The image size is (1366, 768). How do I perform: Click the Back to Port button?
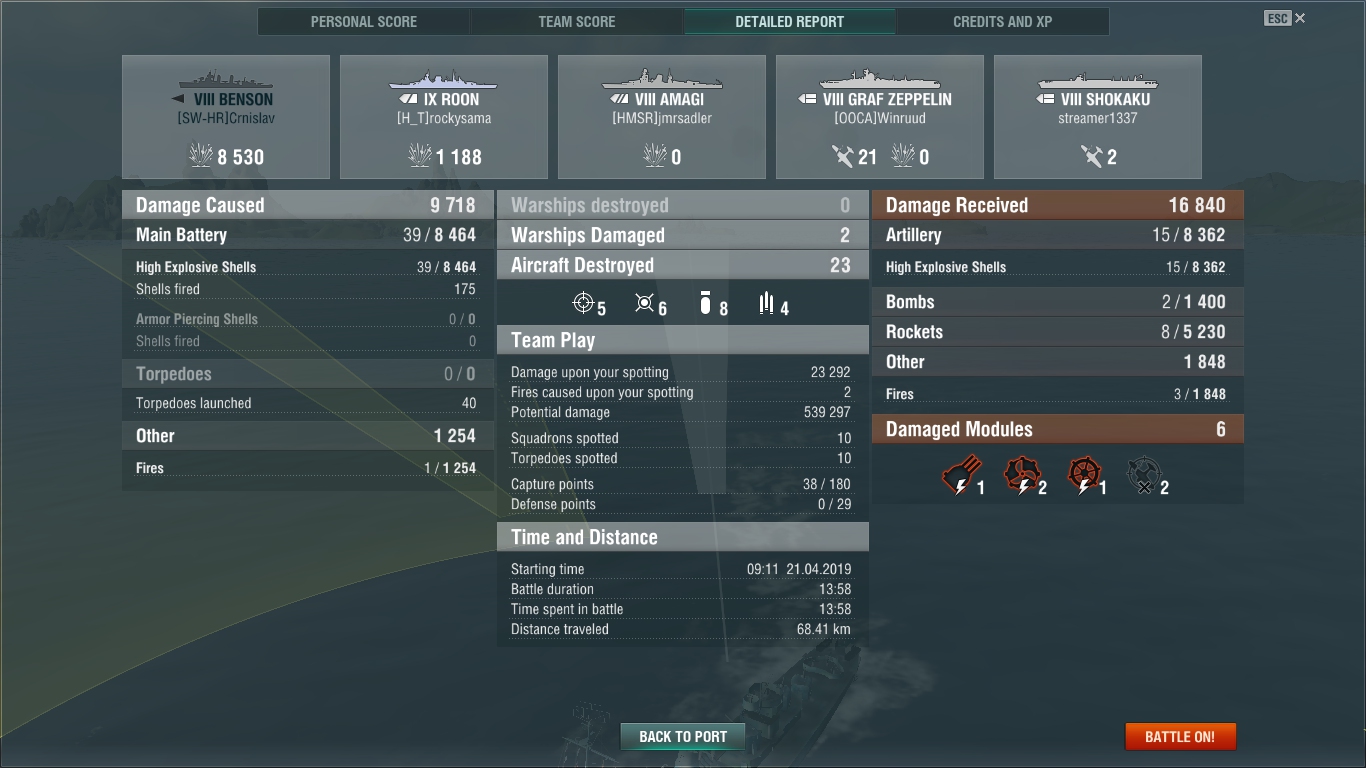(683, 737)
